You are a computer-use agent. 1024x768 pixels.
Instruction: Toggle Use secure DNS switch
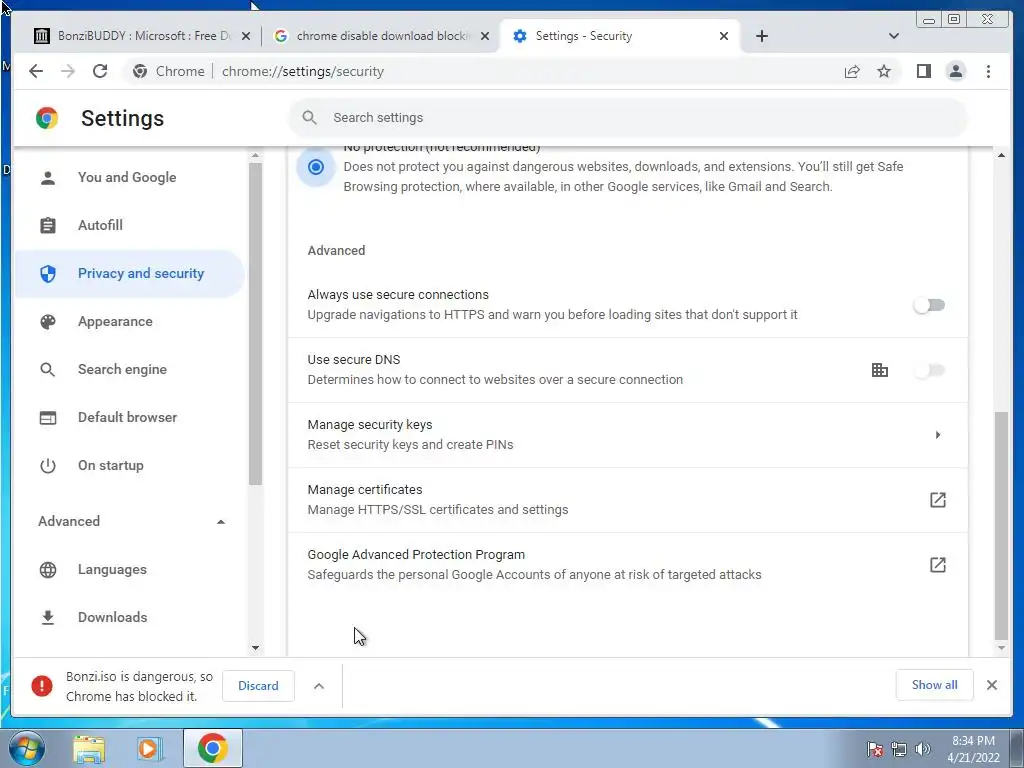929,370
